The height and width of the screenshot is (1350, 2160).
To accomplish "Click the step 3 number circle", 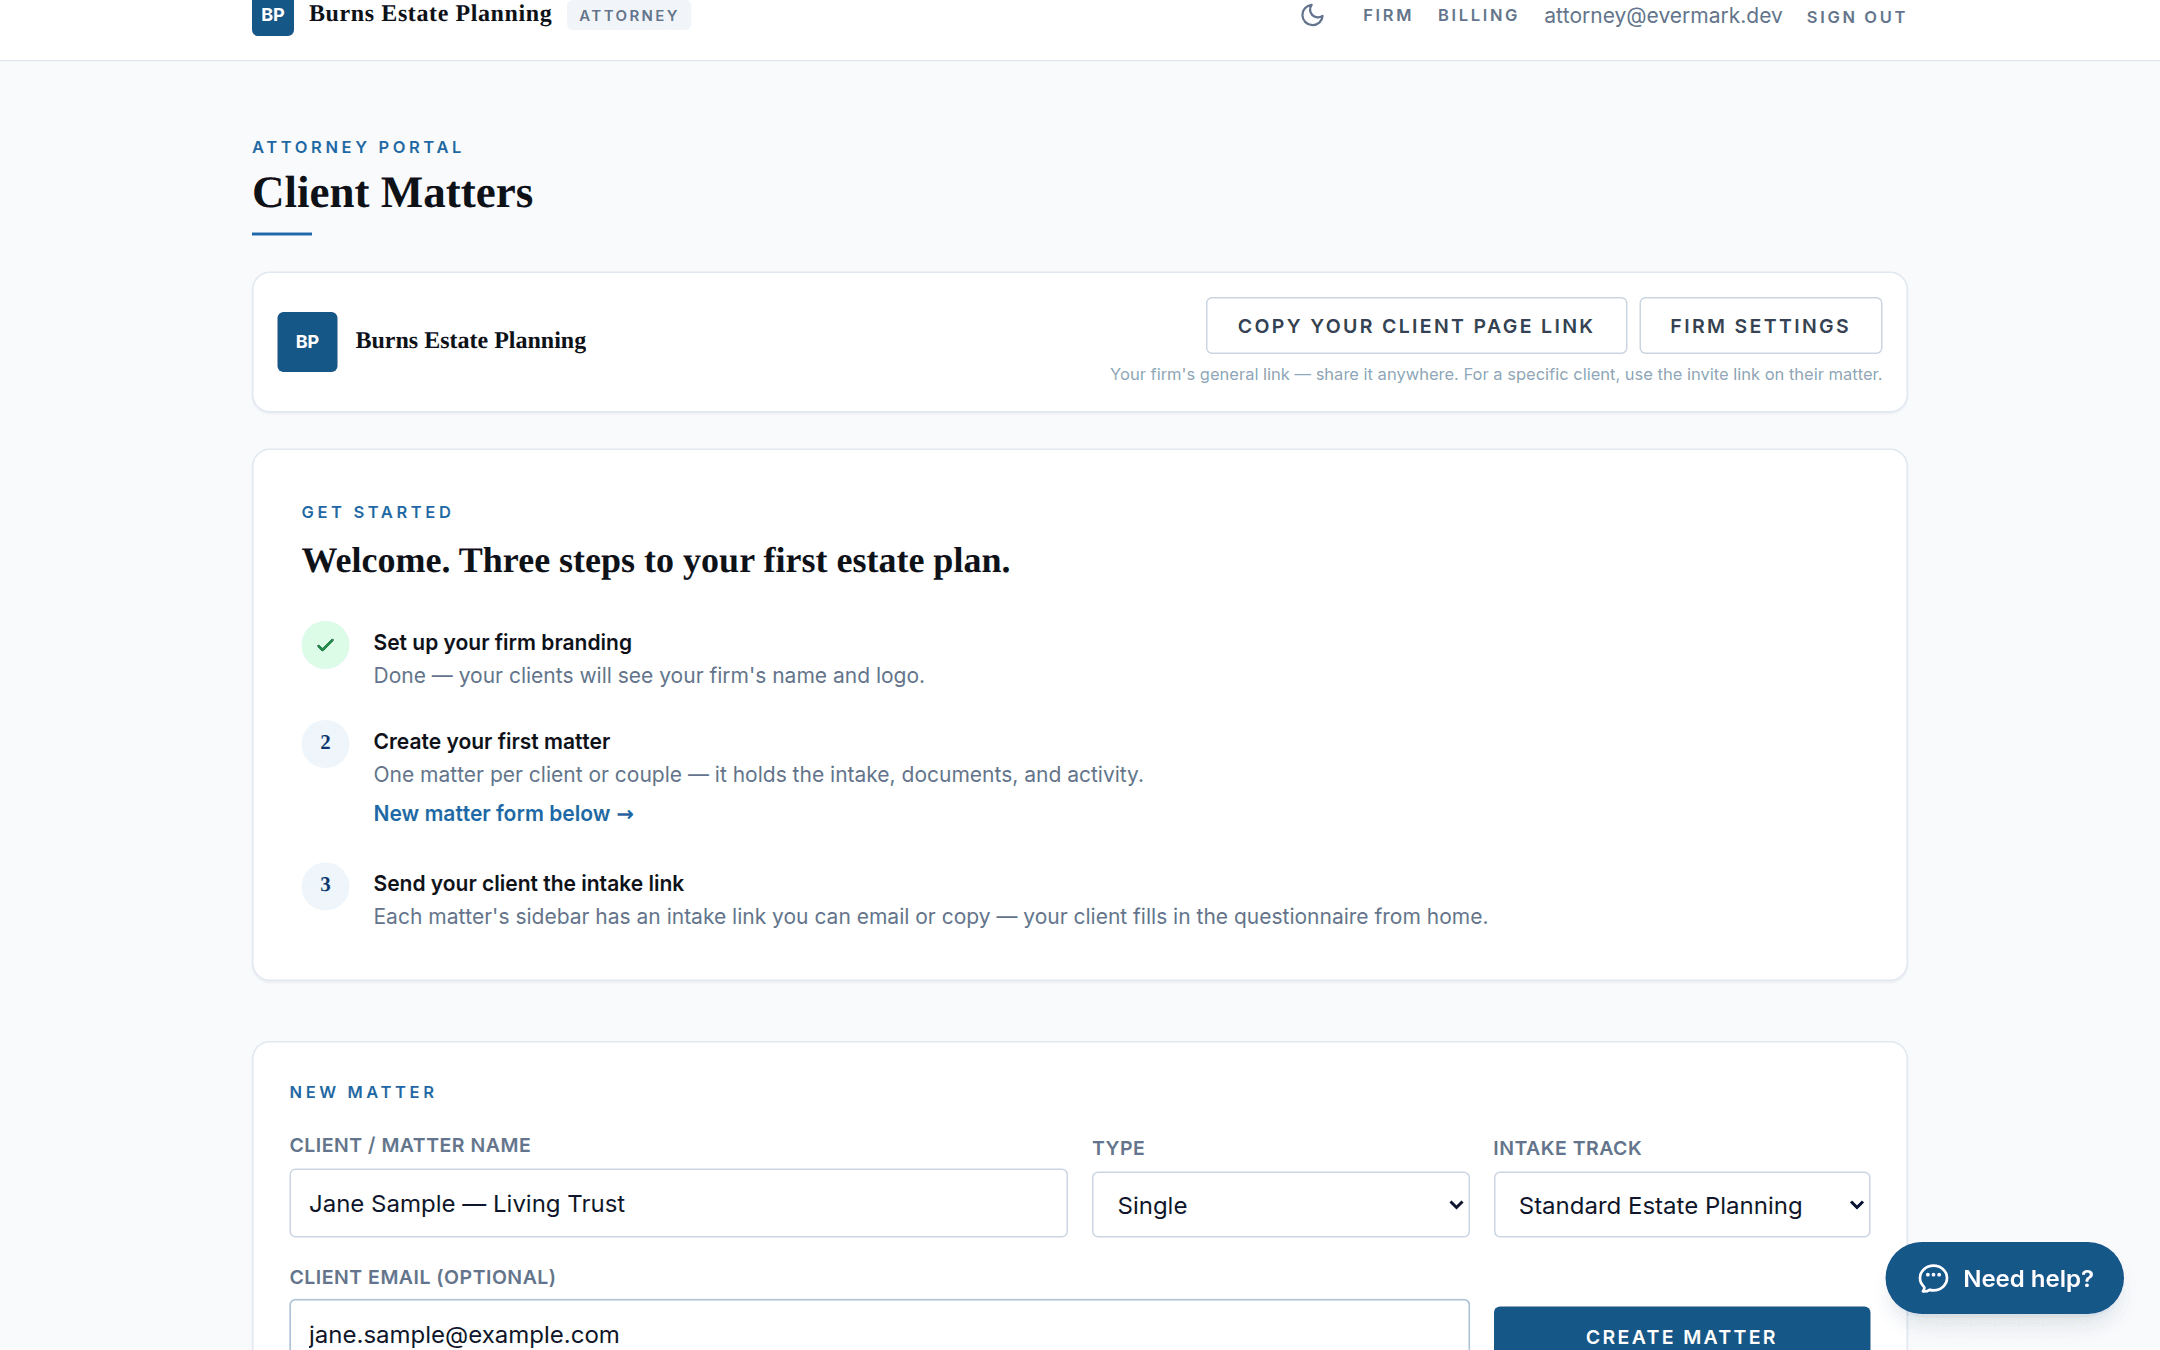I will pyautogui.click(x=325, y=885).
